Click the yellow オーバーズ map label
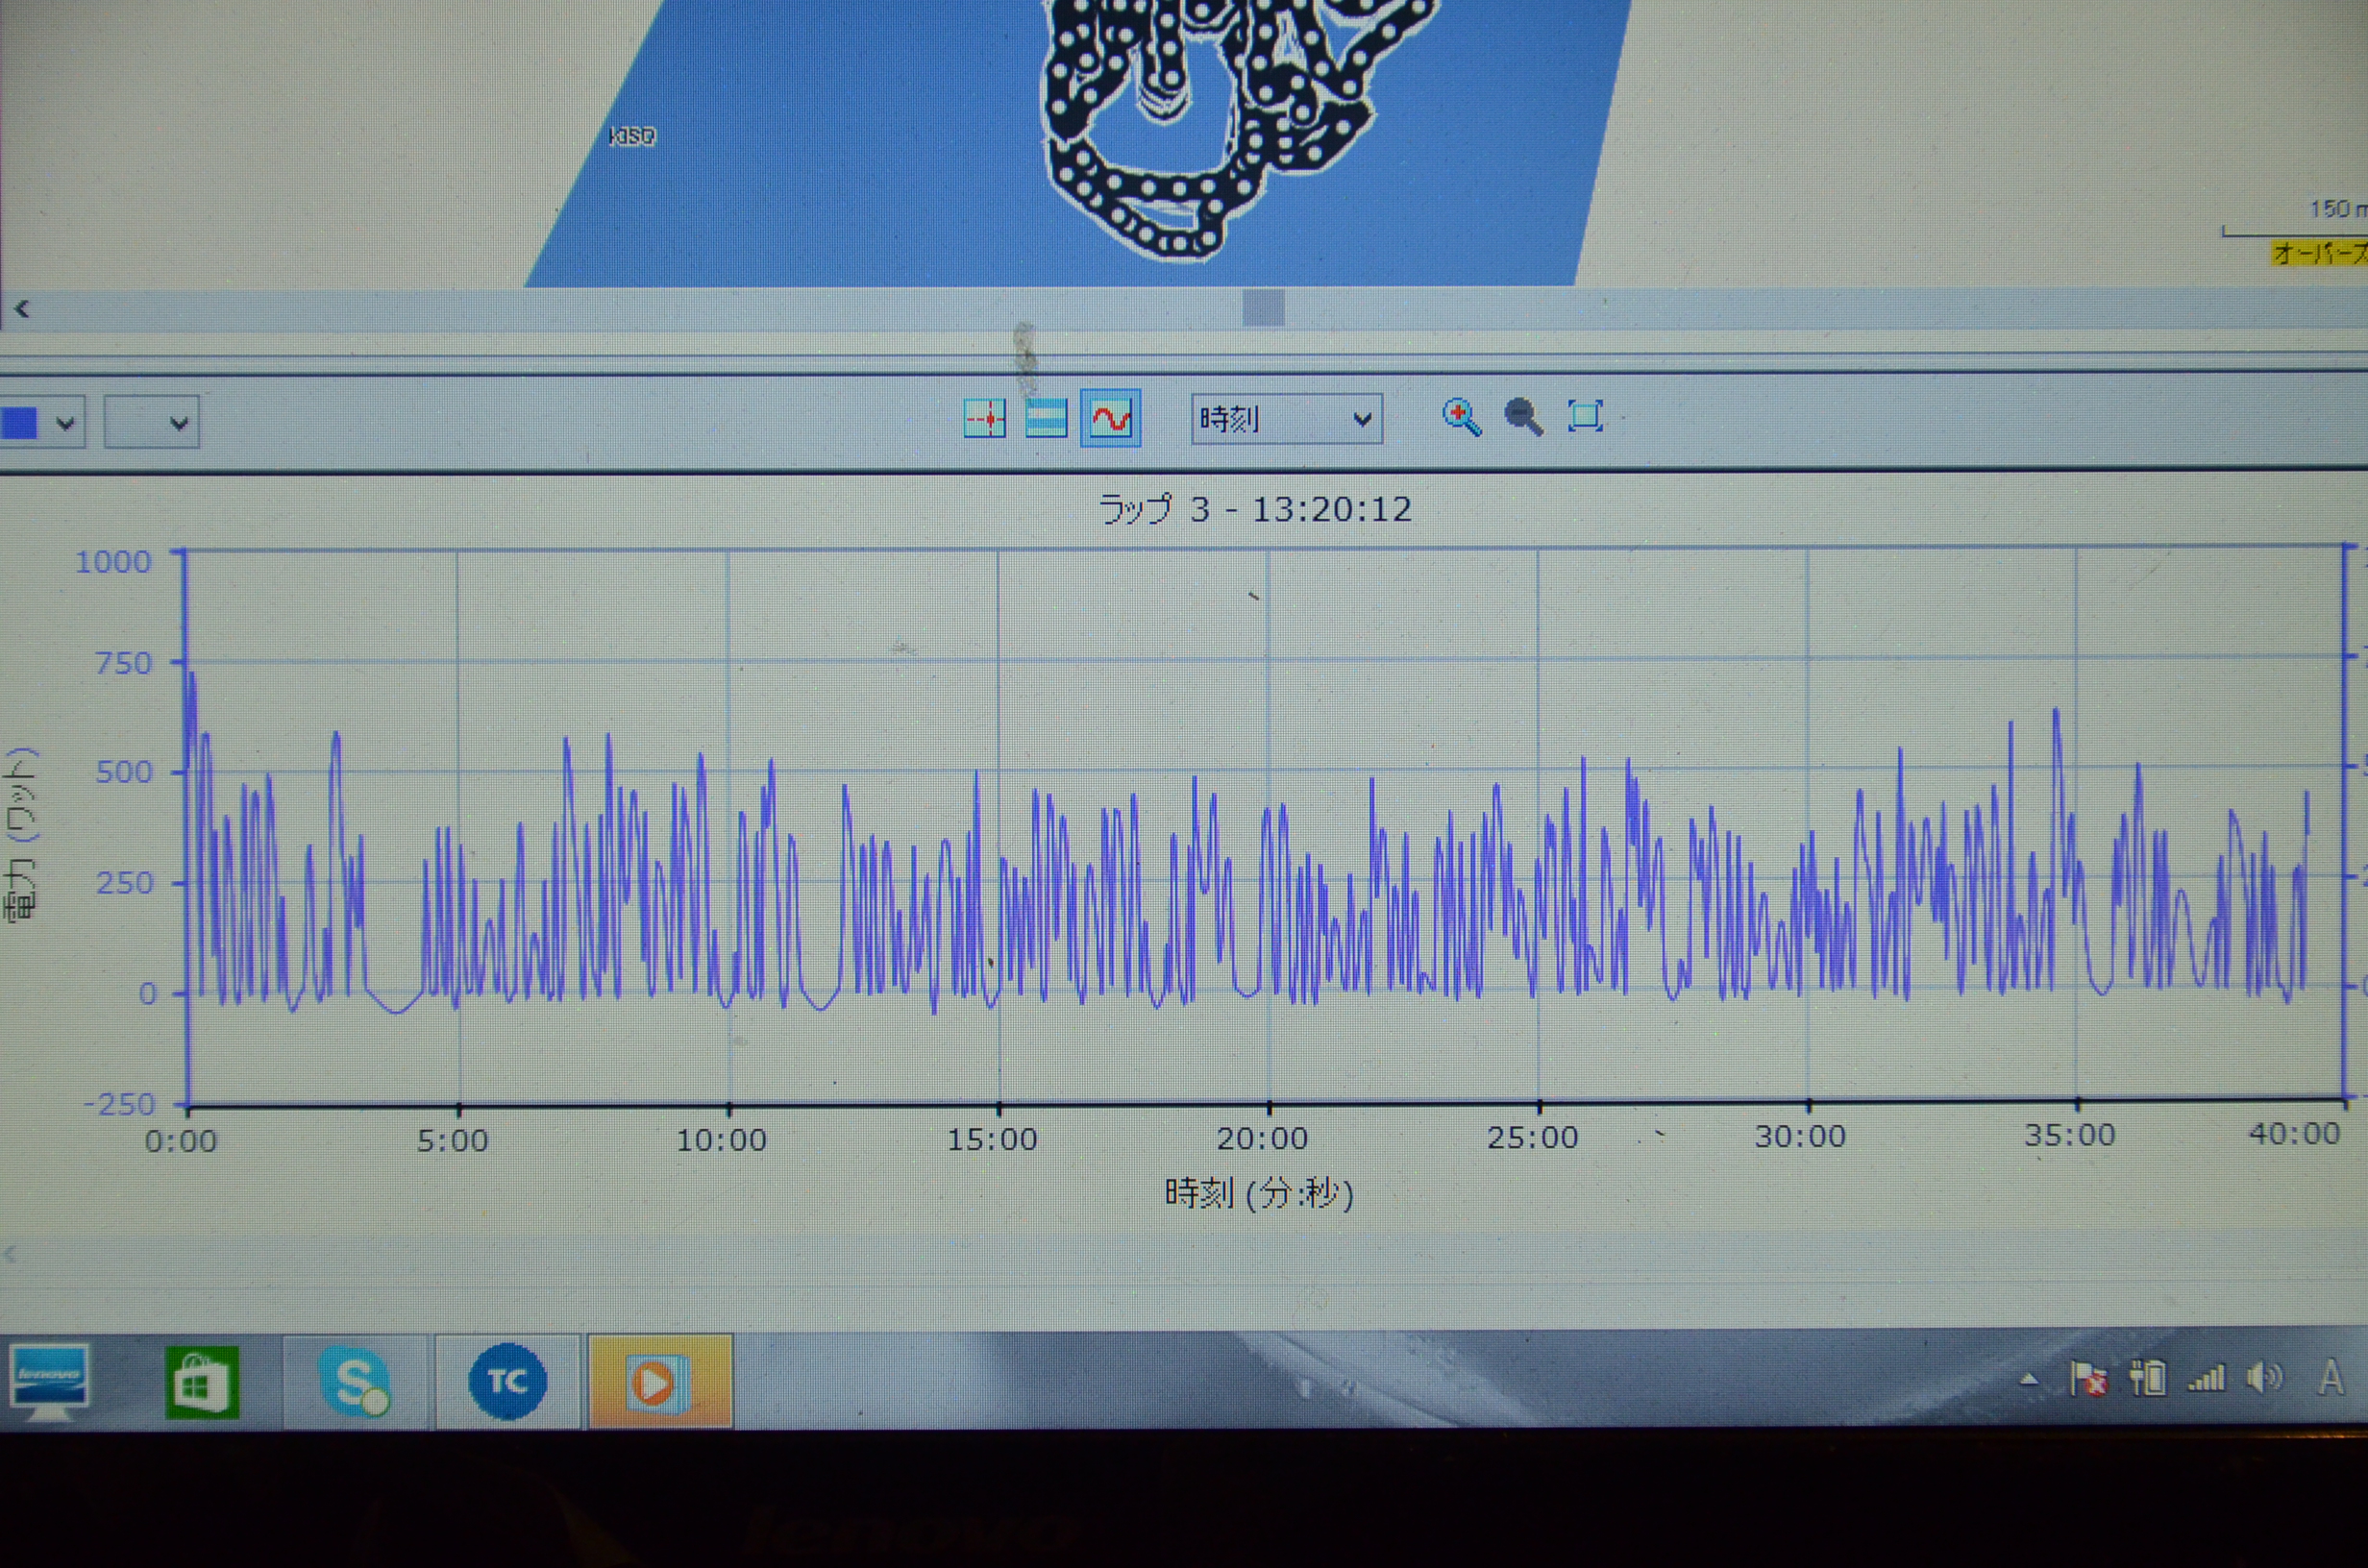 [2319, 254]
